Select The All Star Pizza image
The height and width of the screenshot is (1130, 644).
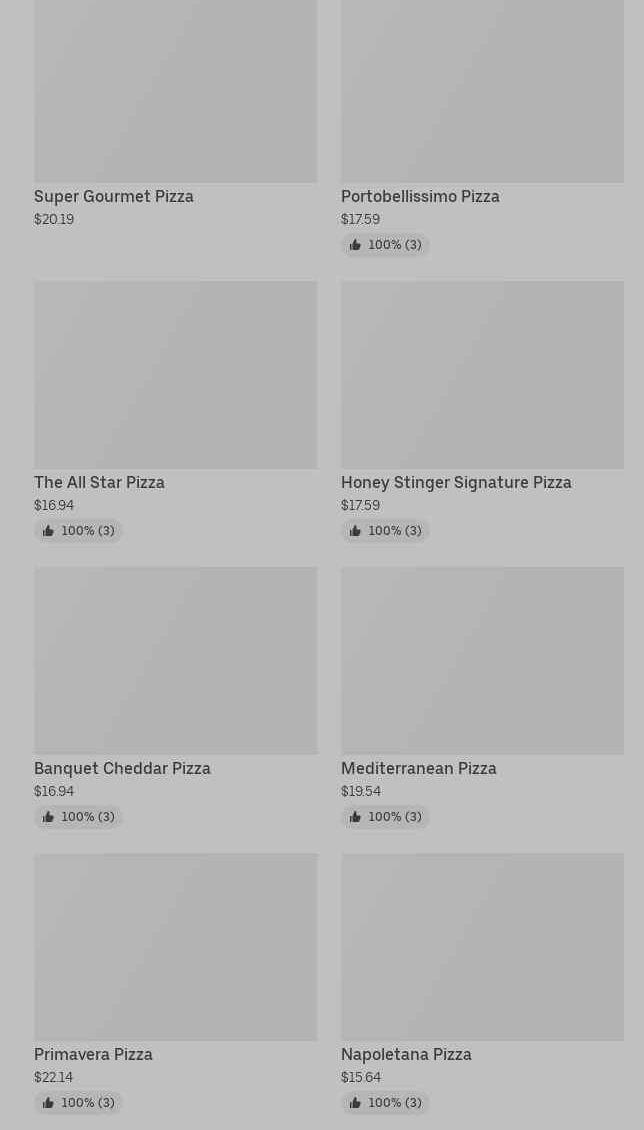tap(175, 374)
